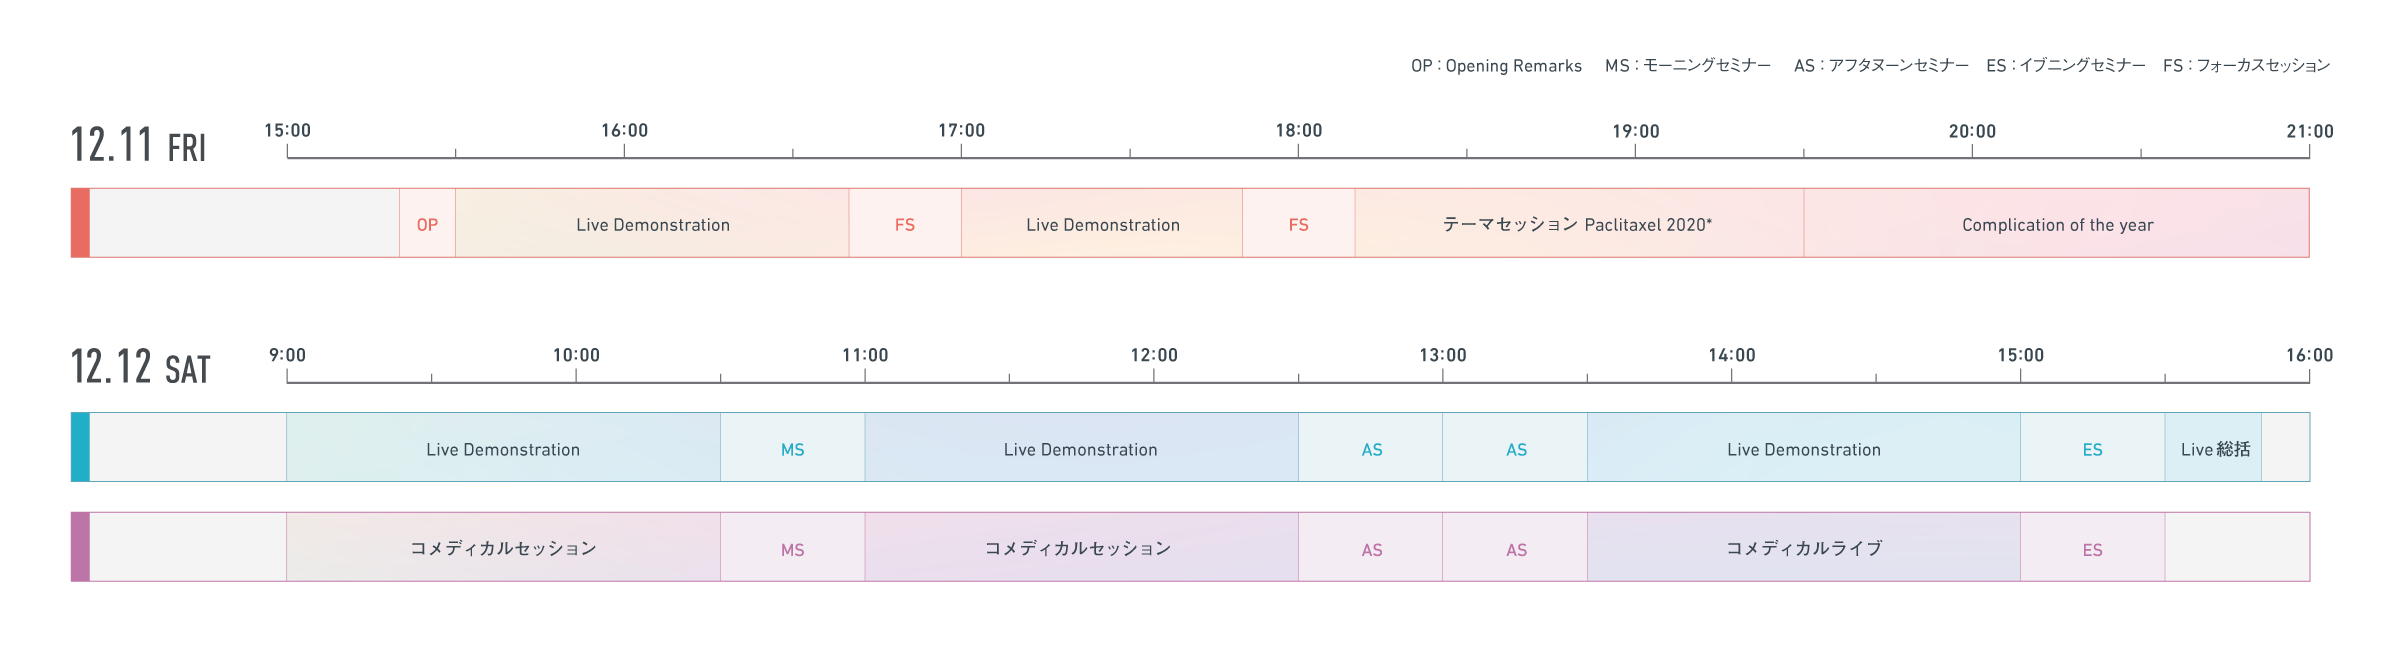Viewport: 2400px width, 650px height.
Task: Click the 18:00 marker on Friday's timeline
Action: pyautogui.click(x=1298, y=131)
